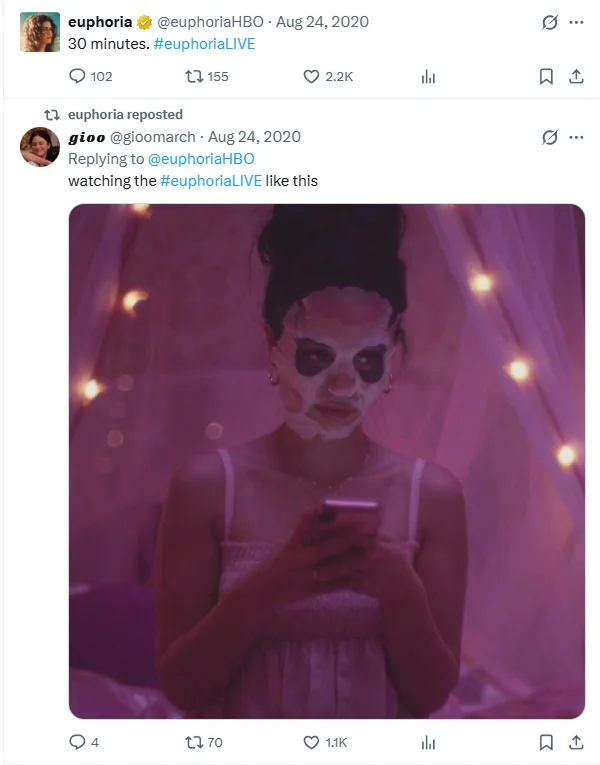Open the face mask image in gioo's post
Viewport: 600px width, 765px height.
tap(326, 461)
